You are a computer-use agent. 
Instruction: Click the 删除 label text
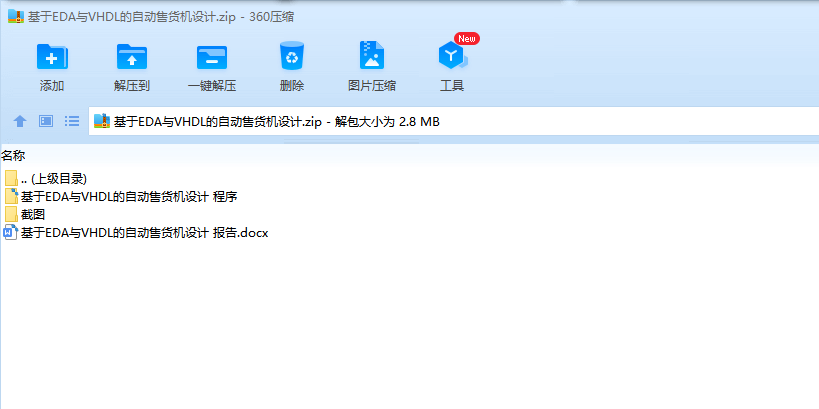(292, 86)
